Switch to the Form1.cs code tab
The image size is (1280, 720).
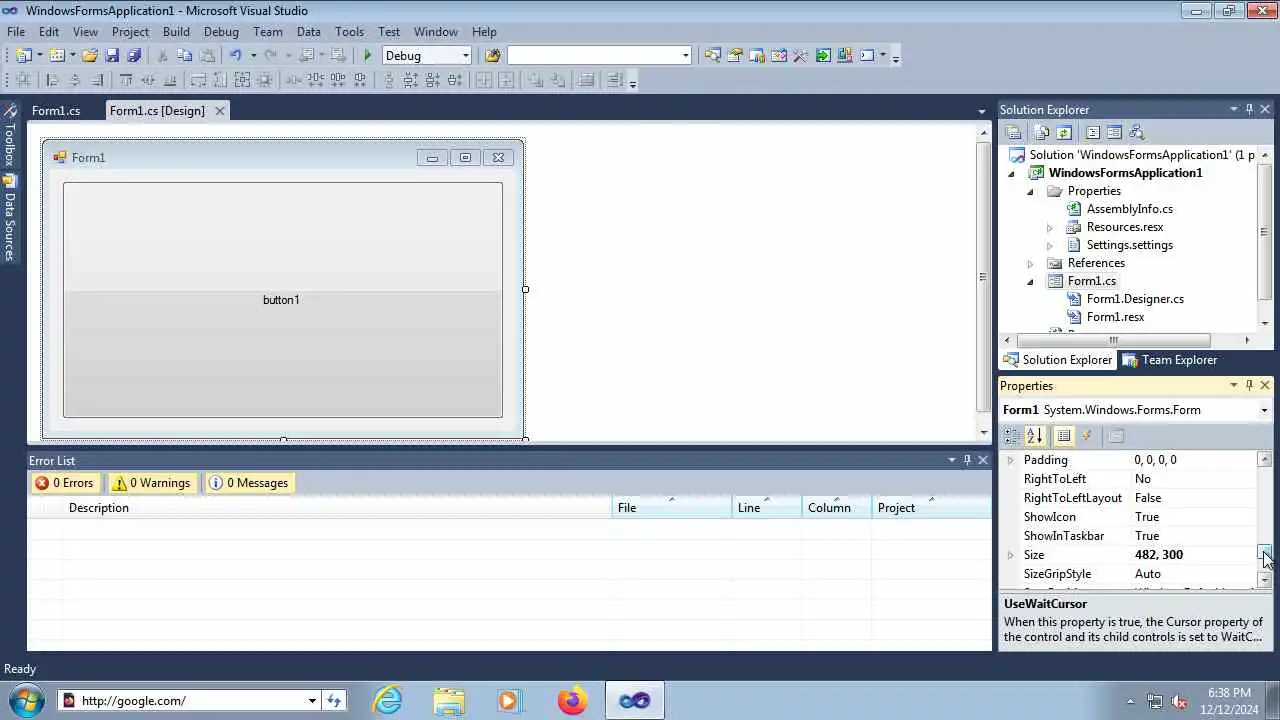(x=56, y=111)
